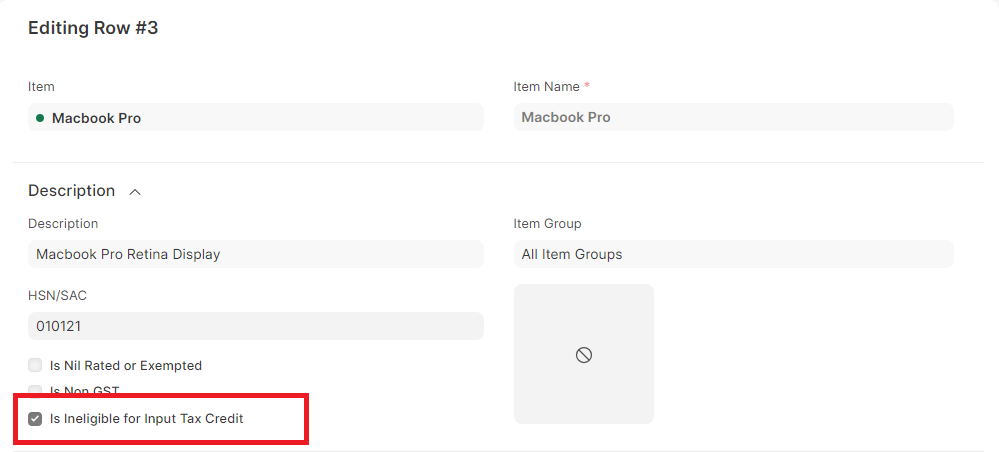
Task: Click the Description section heading
Action: click(71, 191)
